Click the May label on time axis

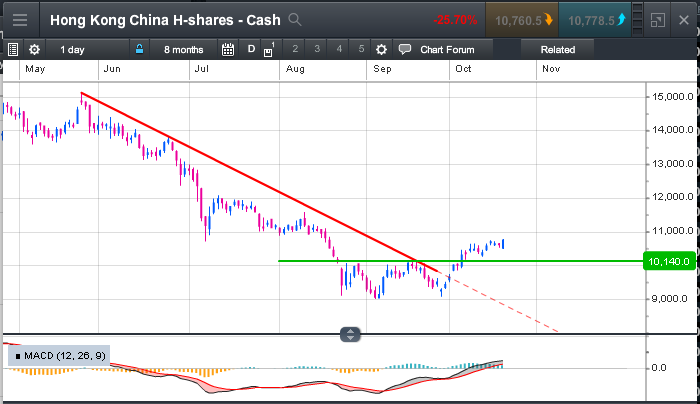pos(35,69)
